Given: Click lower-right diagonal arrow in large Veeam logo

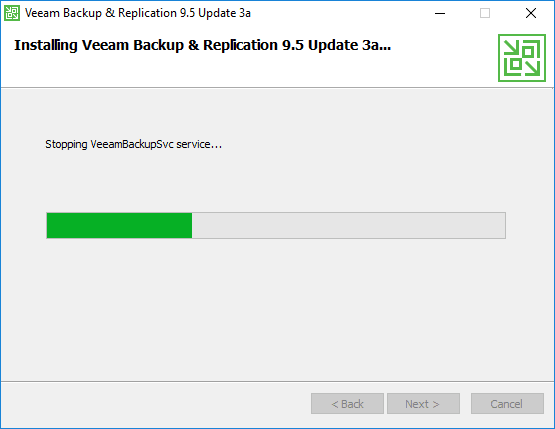Looking at the screenshot, I should point(532,68).
